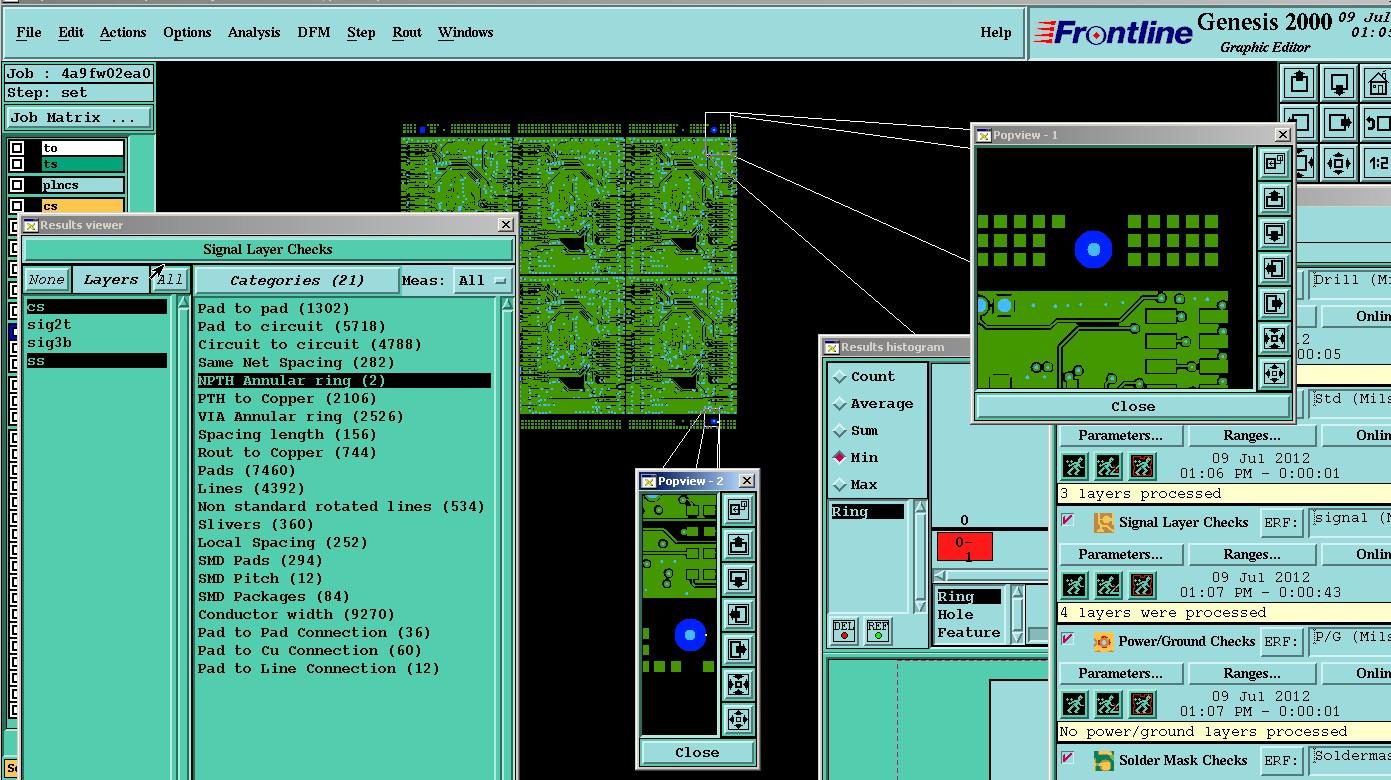This screenshot has width=1391, height=780.
Task: Click the Job Matrix ... button
Action: tap(79, 117)
